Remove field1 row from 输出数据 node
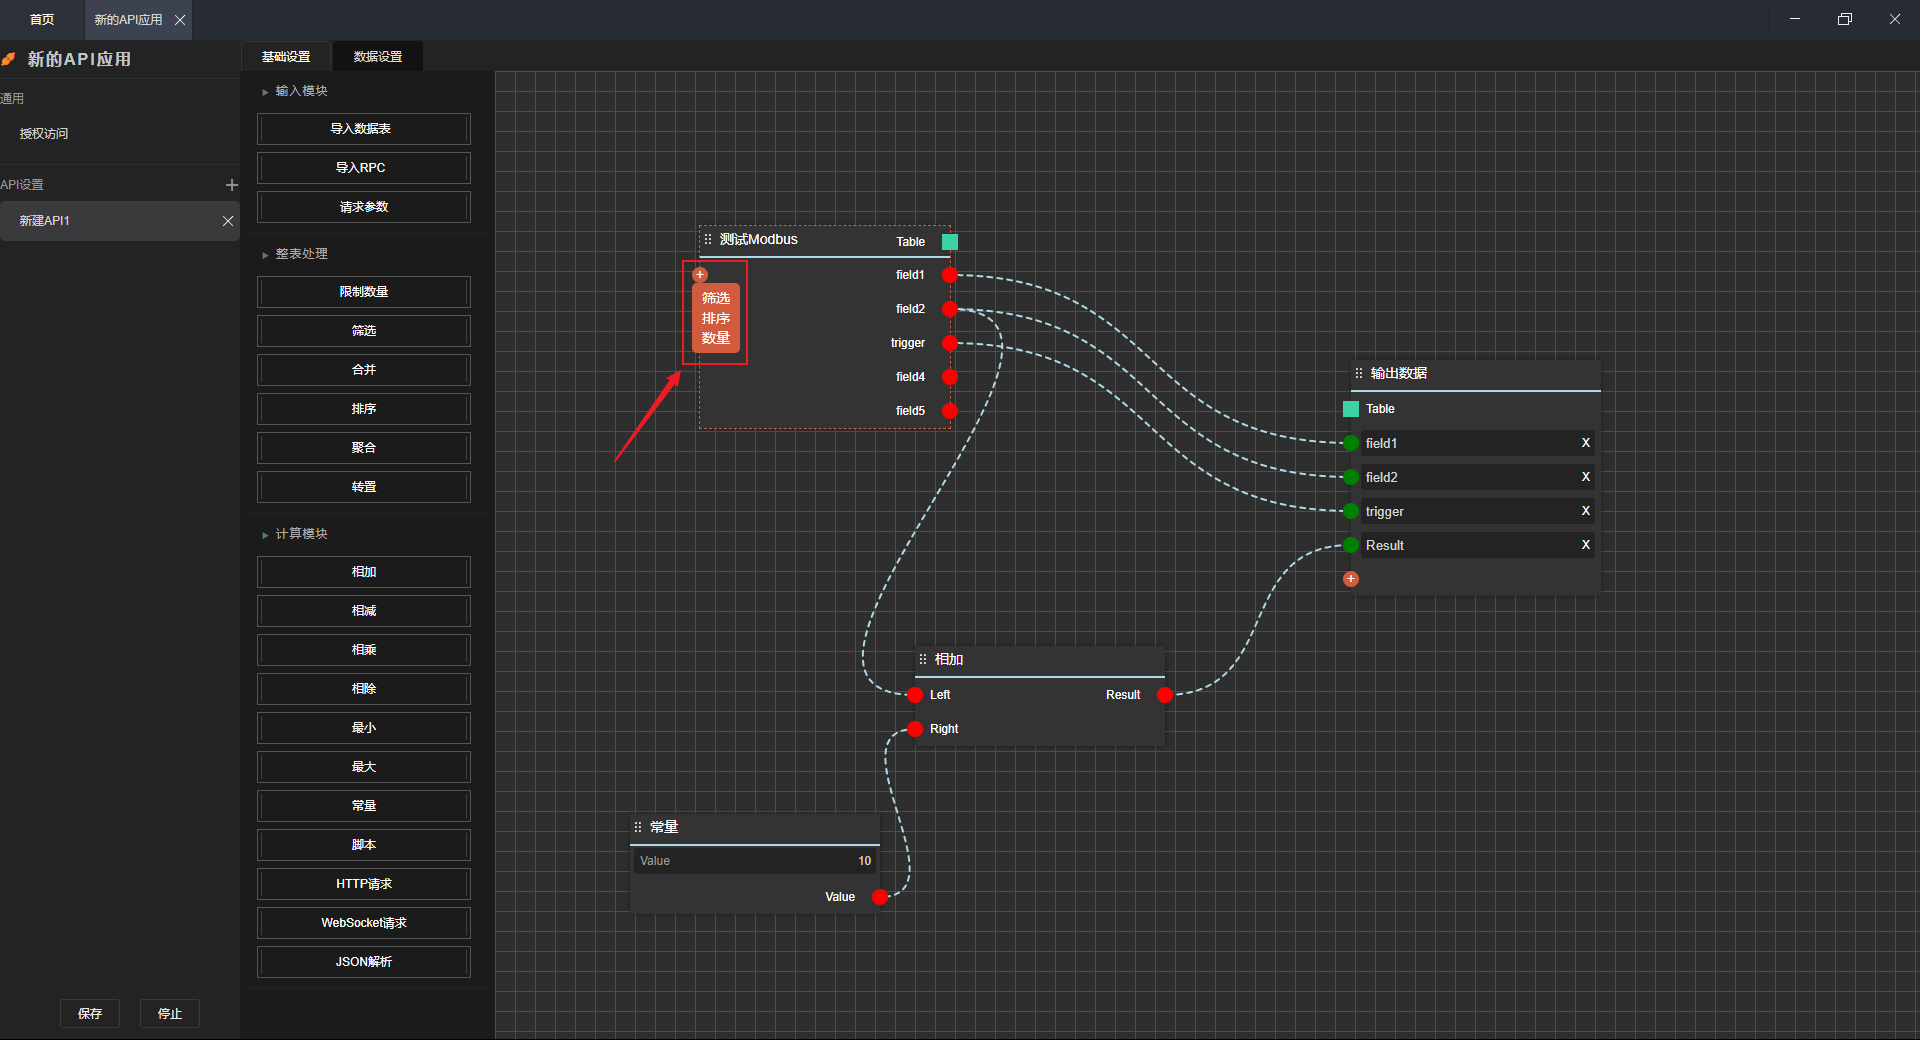Image resolution: width=1920 pixels, height=1040 pixels. coord(1585,443)
